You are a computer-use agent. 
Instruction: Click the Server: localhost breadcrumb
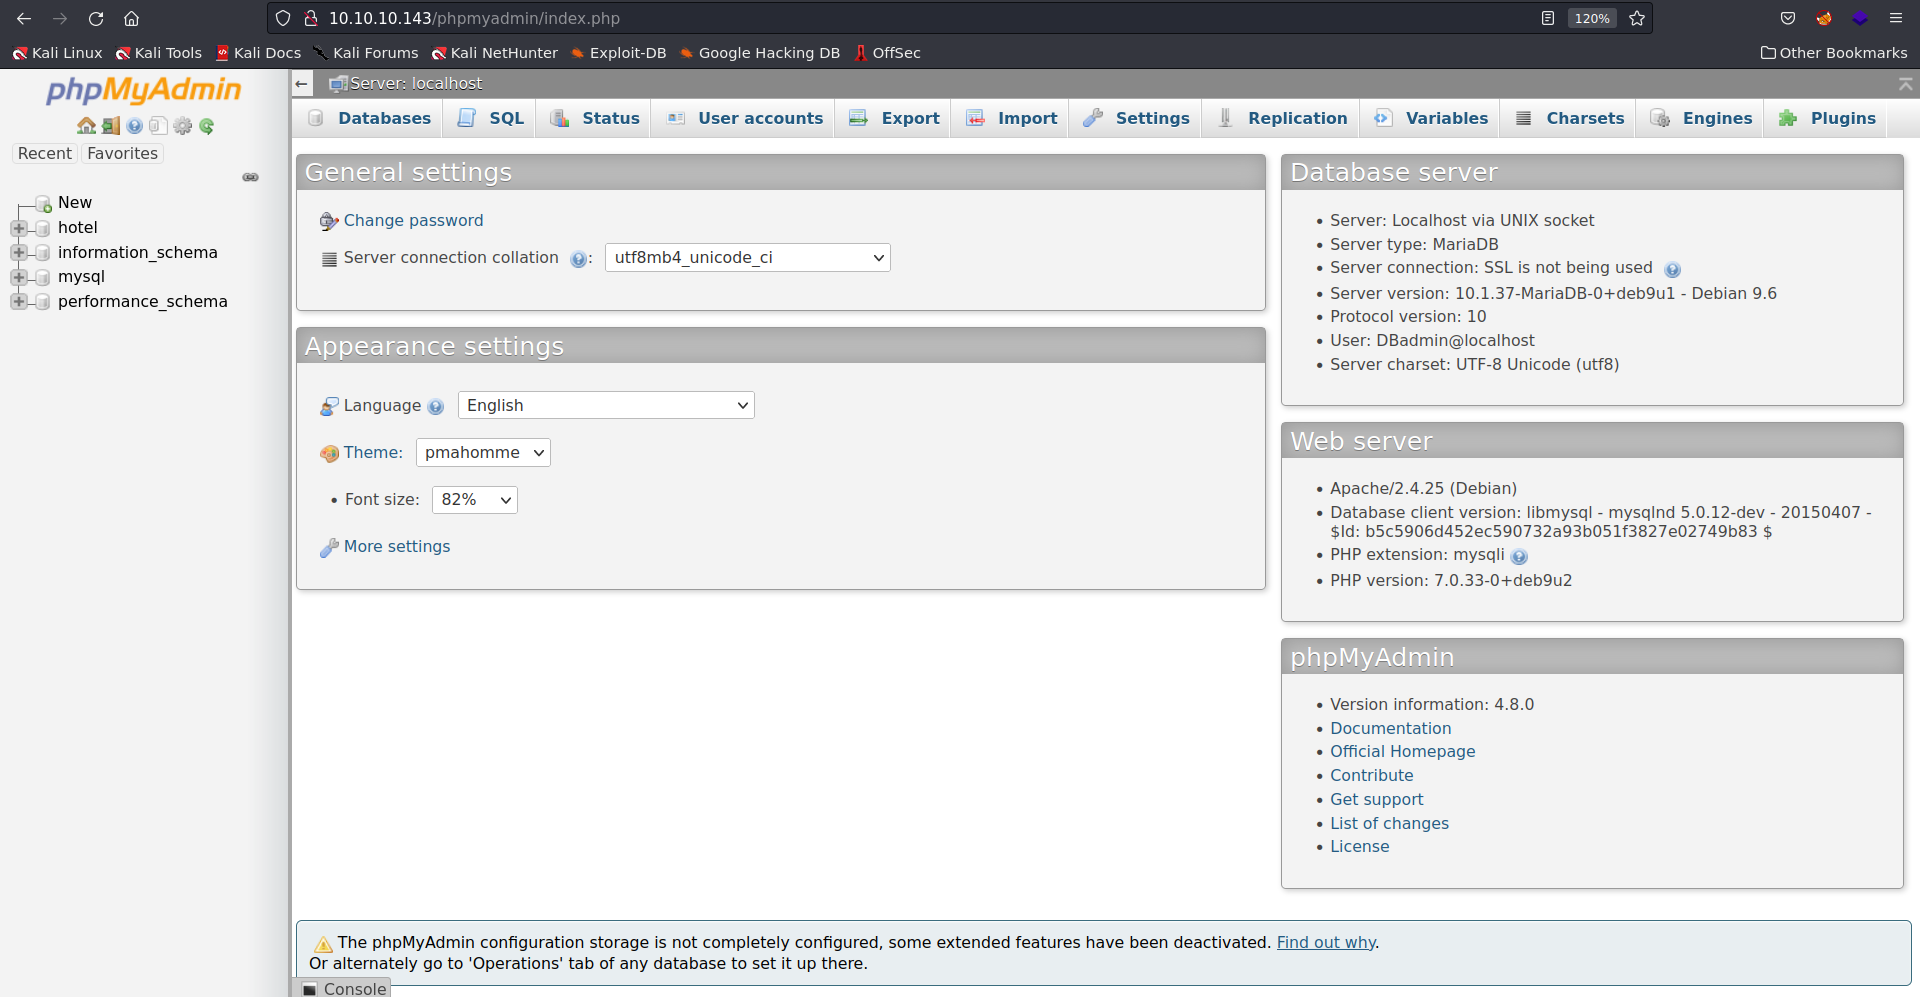pyautogui.click(x=416, y=84)
